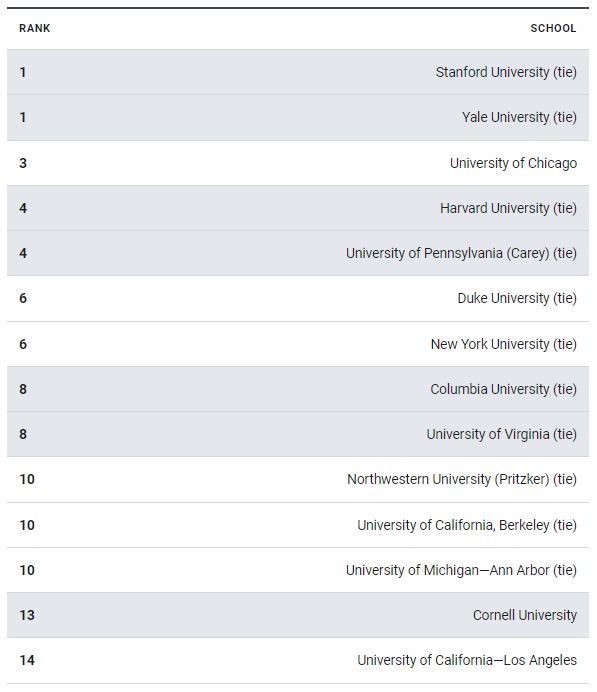597x692 pixels.
Task: Open Yale University (tie) row
Action: click(298, 117)
